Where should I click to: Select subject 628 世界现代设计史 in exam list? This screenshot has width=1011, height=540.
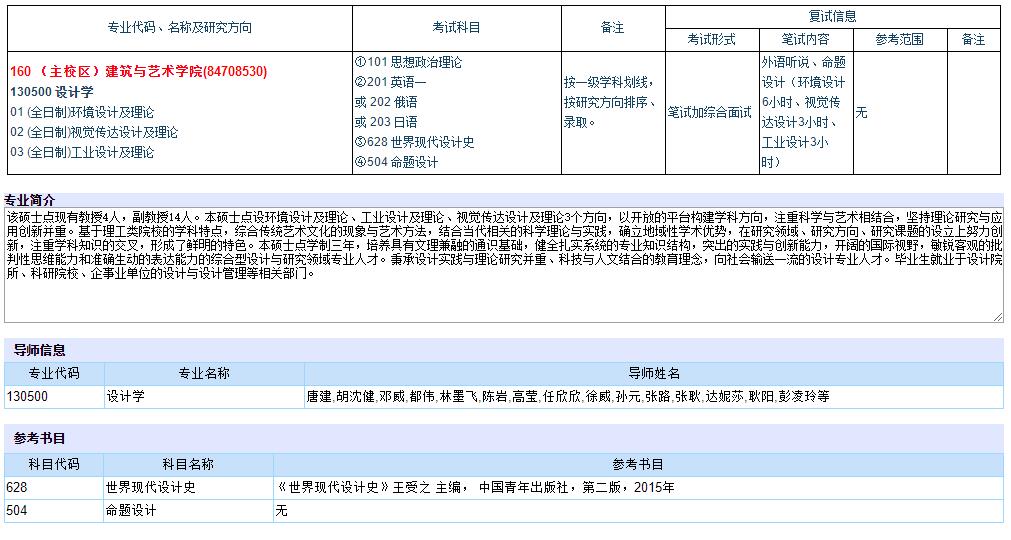(x=414, y=142)
